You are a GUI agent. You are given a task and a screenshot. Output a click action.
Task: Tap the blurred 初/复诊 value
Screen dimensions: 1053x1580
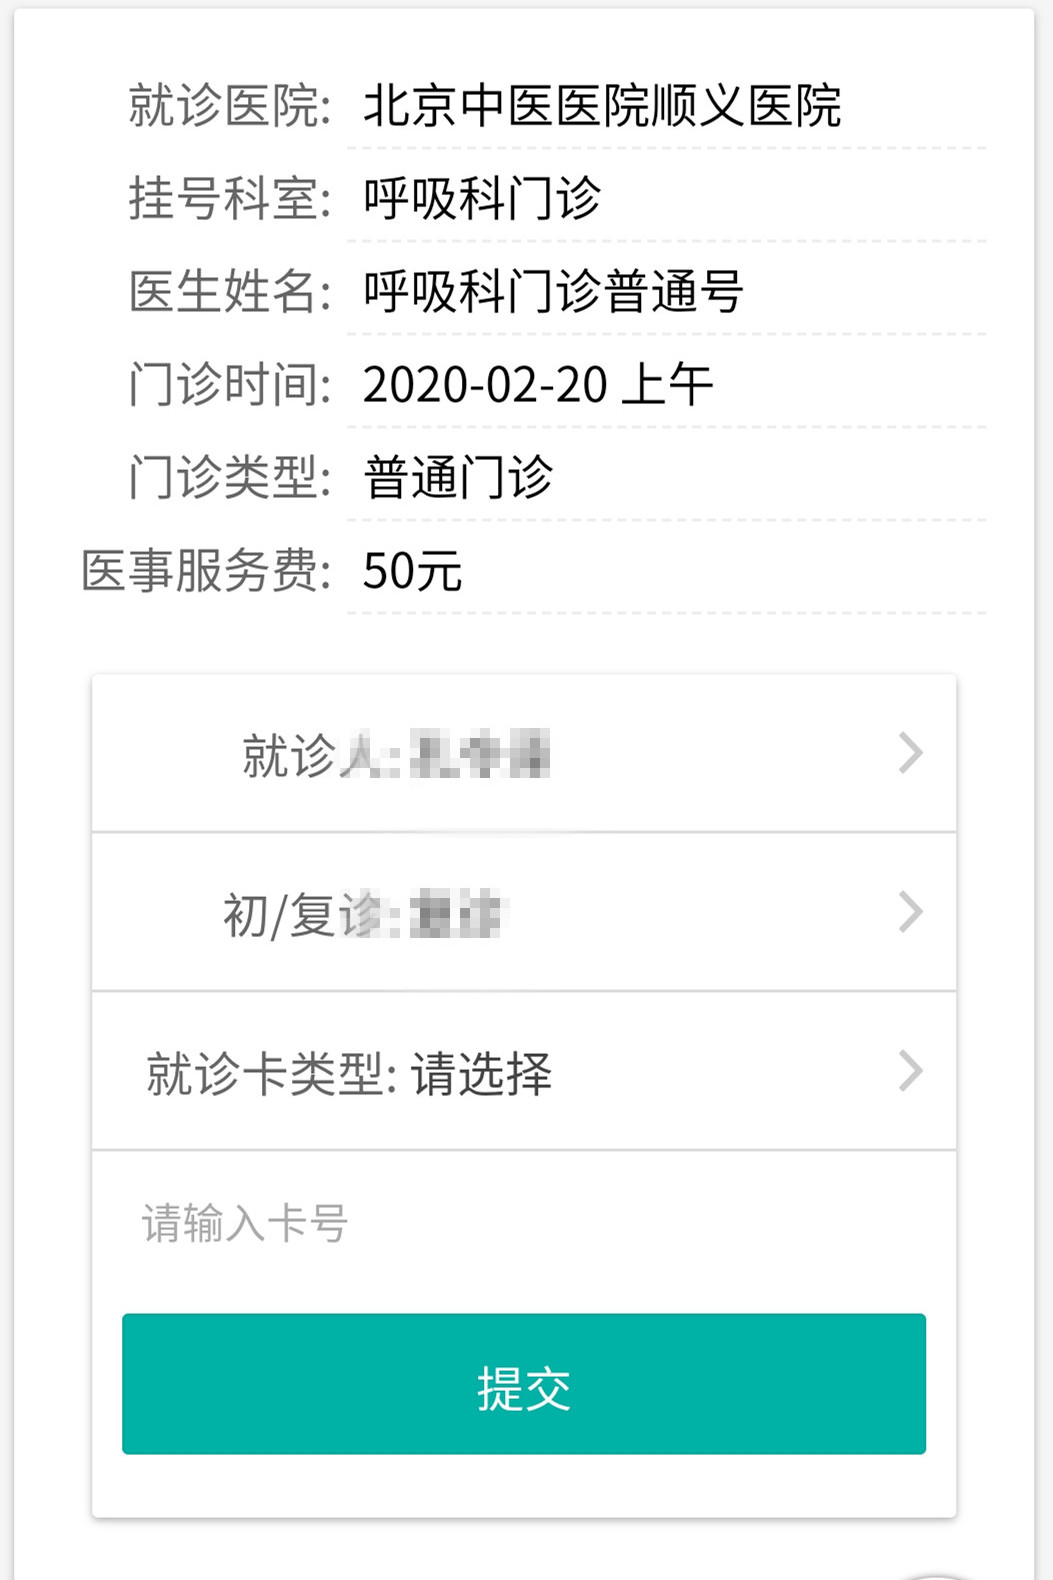coord(470,915)
